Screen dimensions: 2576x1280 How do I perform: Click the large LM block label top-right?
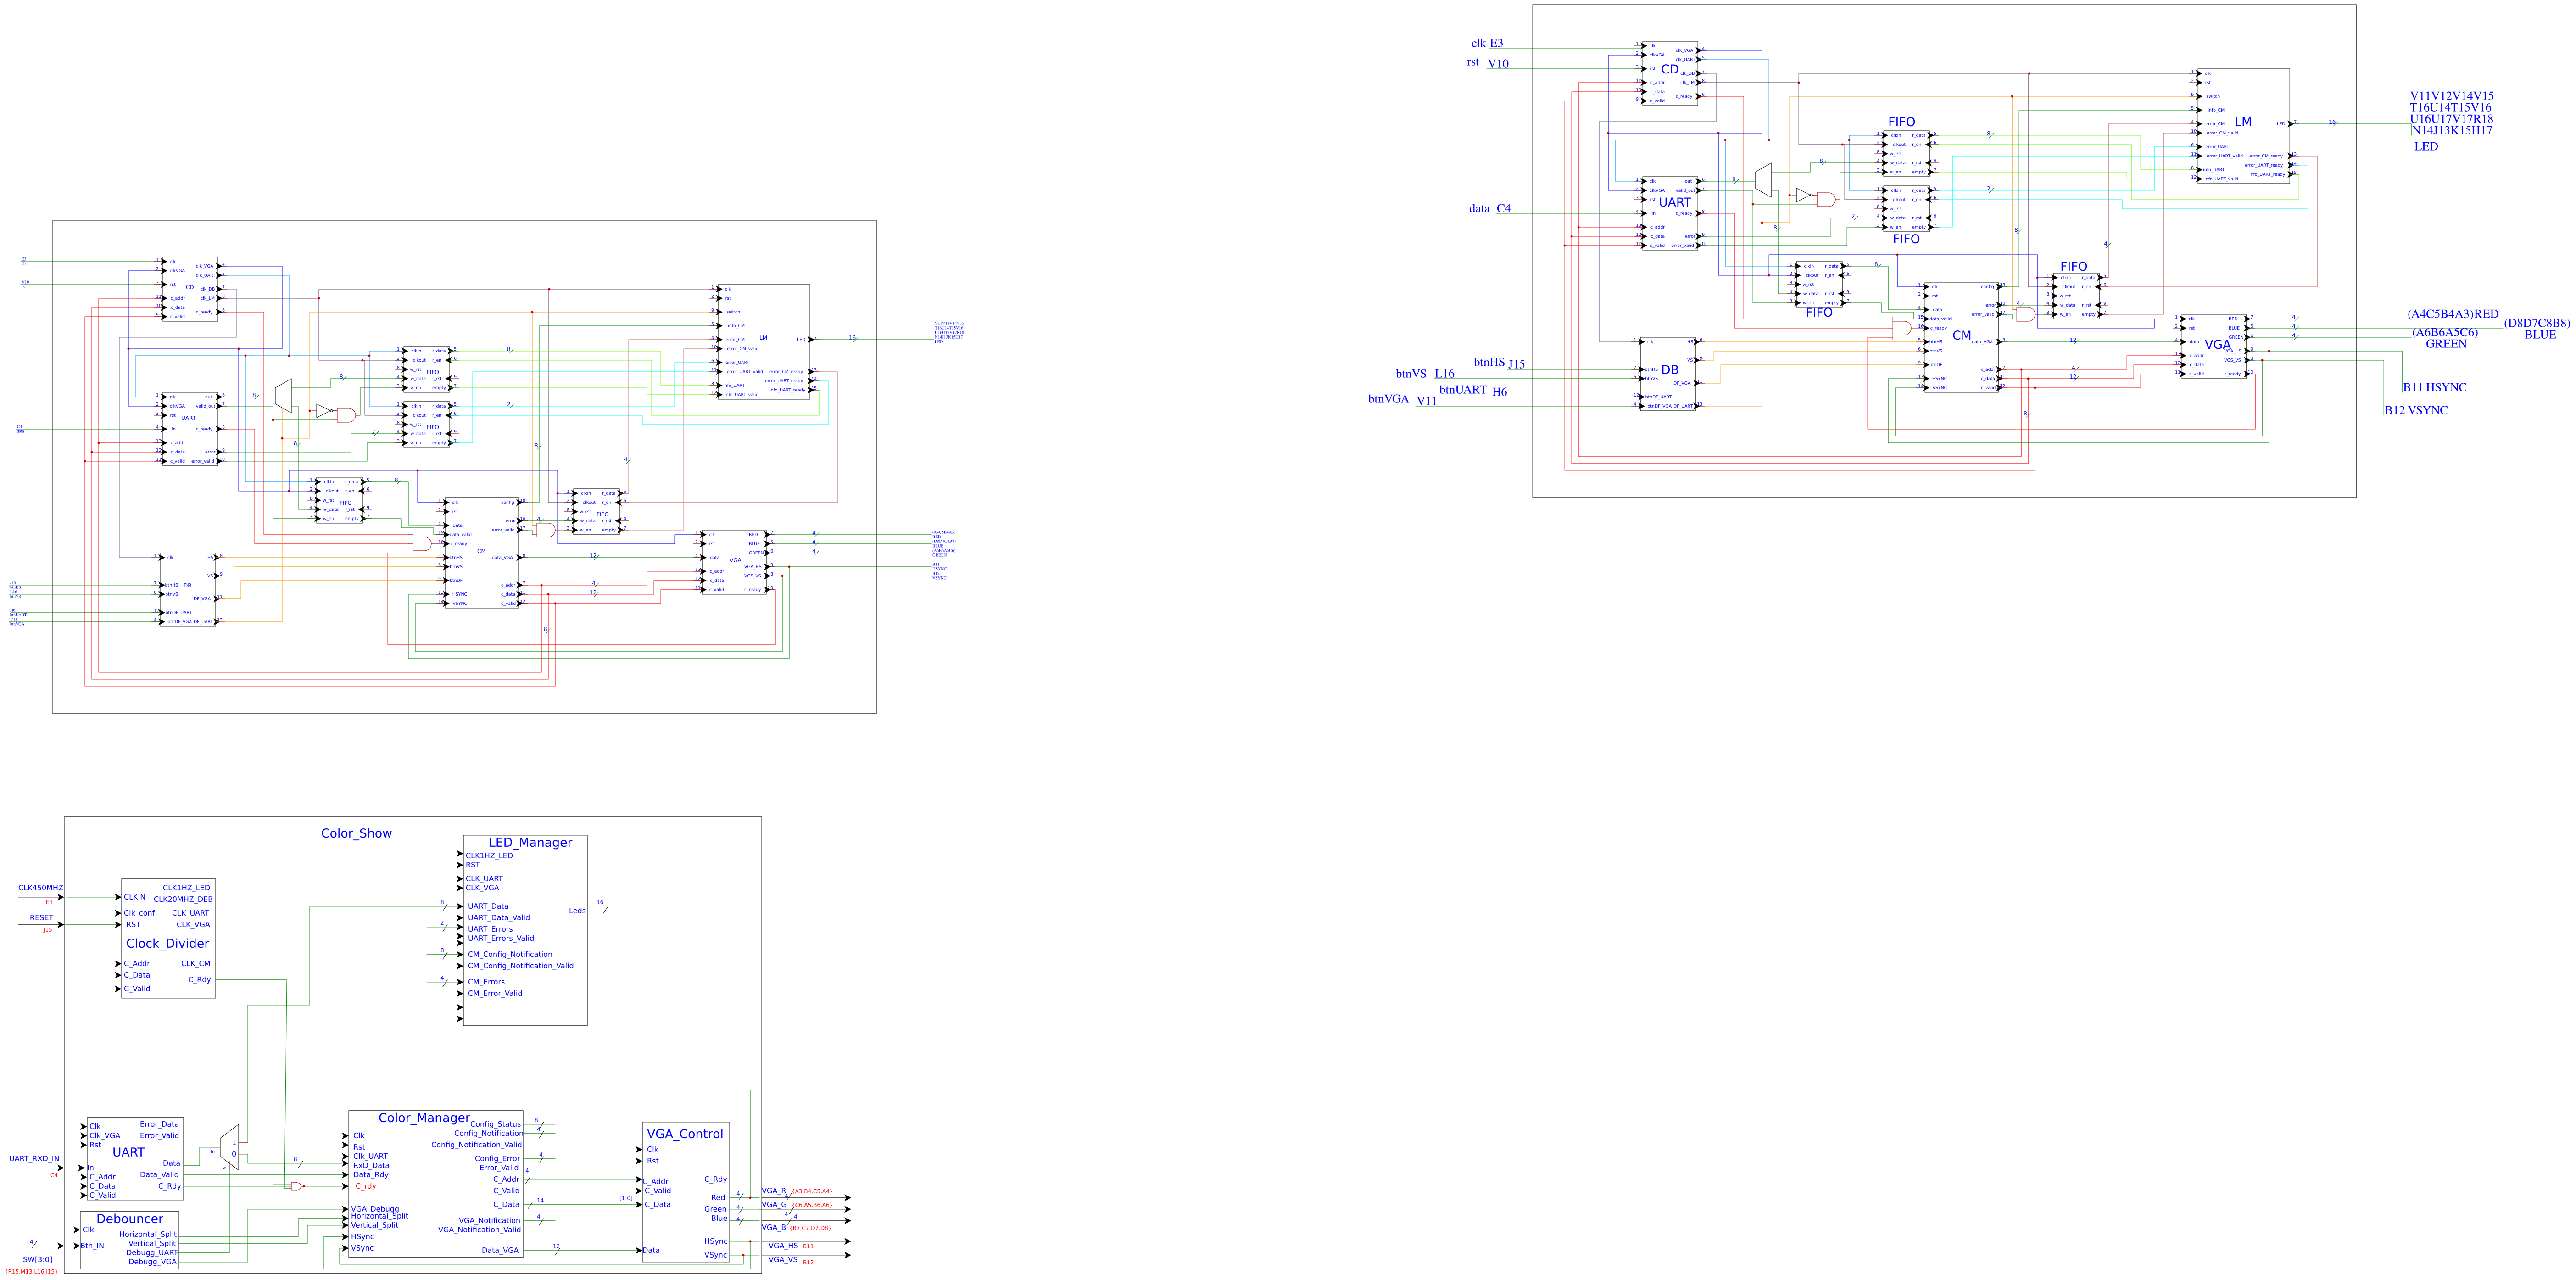coord(2243,122)
